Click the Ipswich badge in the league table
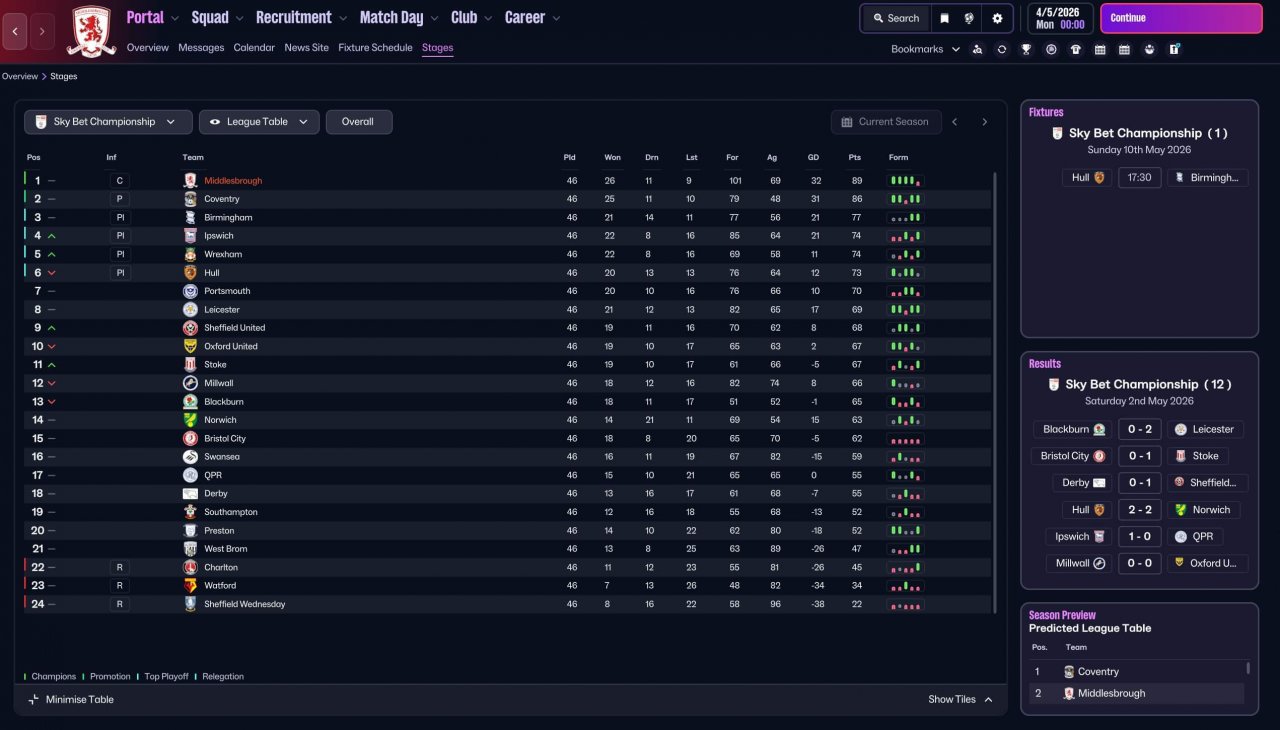 tap(190, 236)
